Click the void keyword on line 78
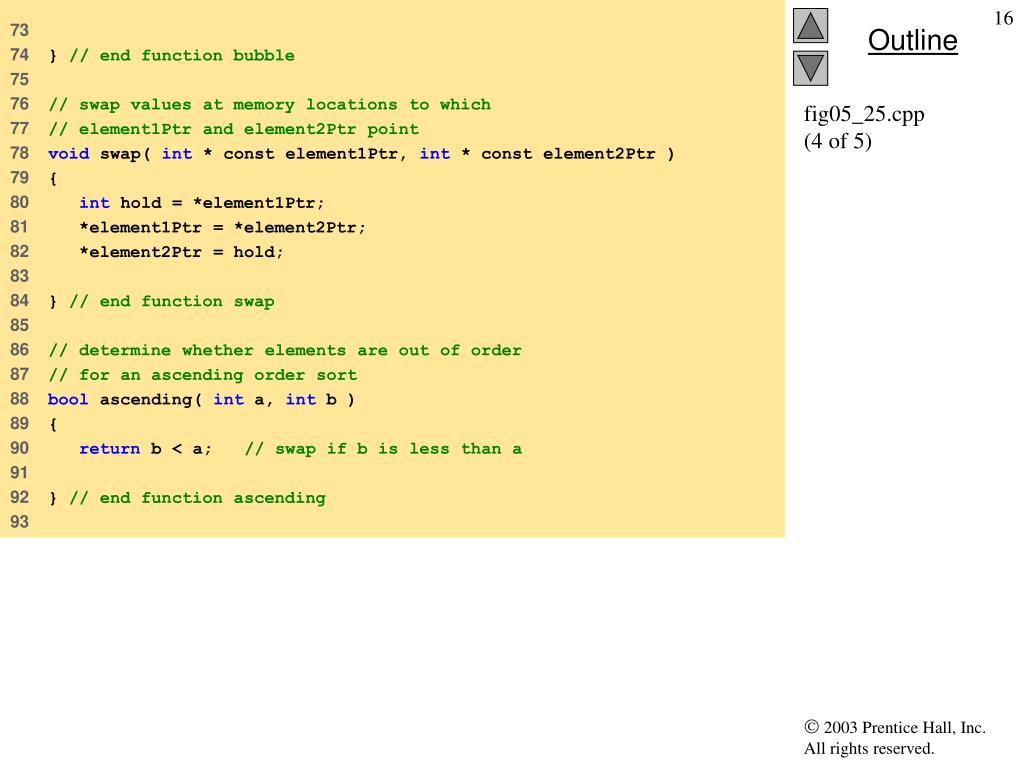 [x=69, y=154]
